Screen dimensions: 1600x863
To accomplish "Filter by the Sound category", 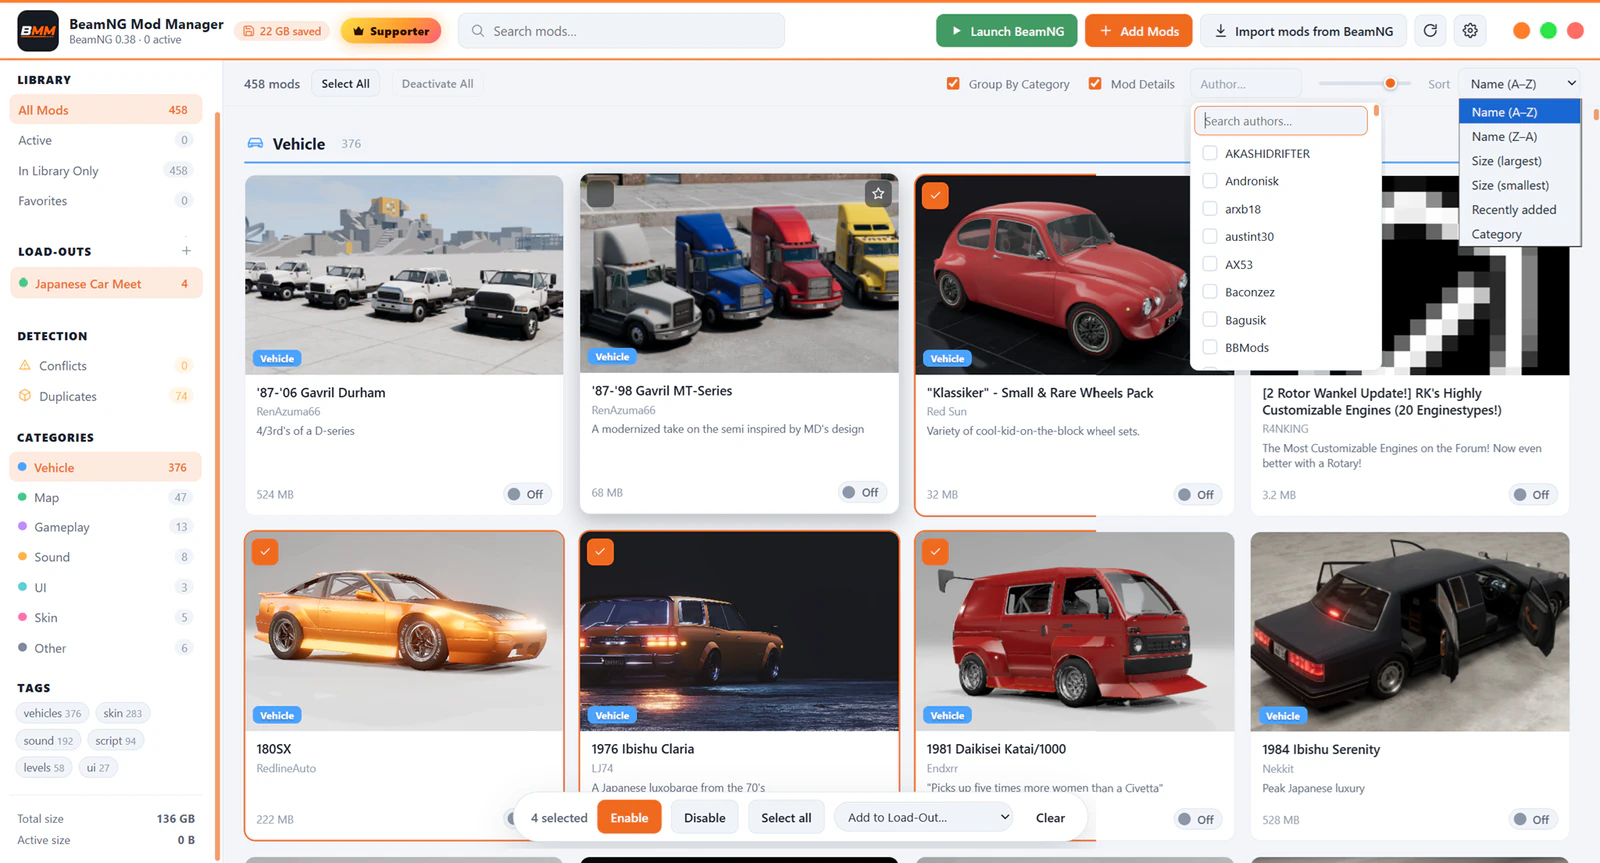I will point(106,557).
